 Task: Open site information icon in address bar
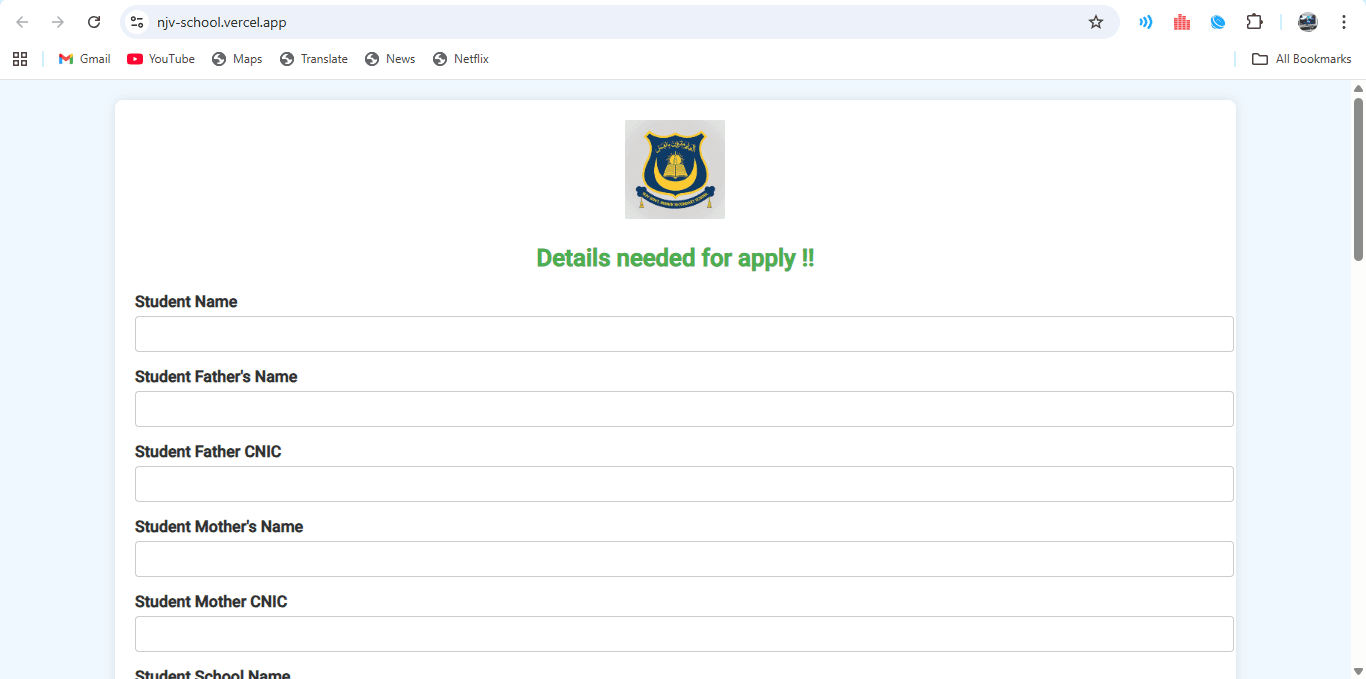coord(137,22)
